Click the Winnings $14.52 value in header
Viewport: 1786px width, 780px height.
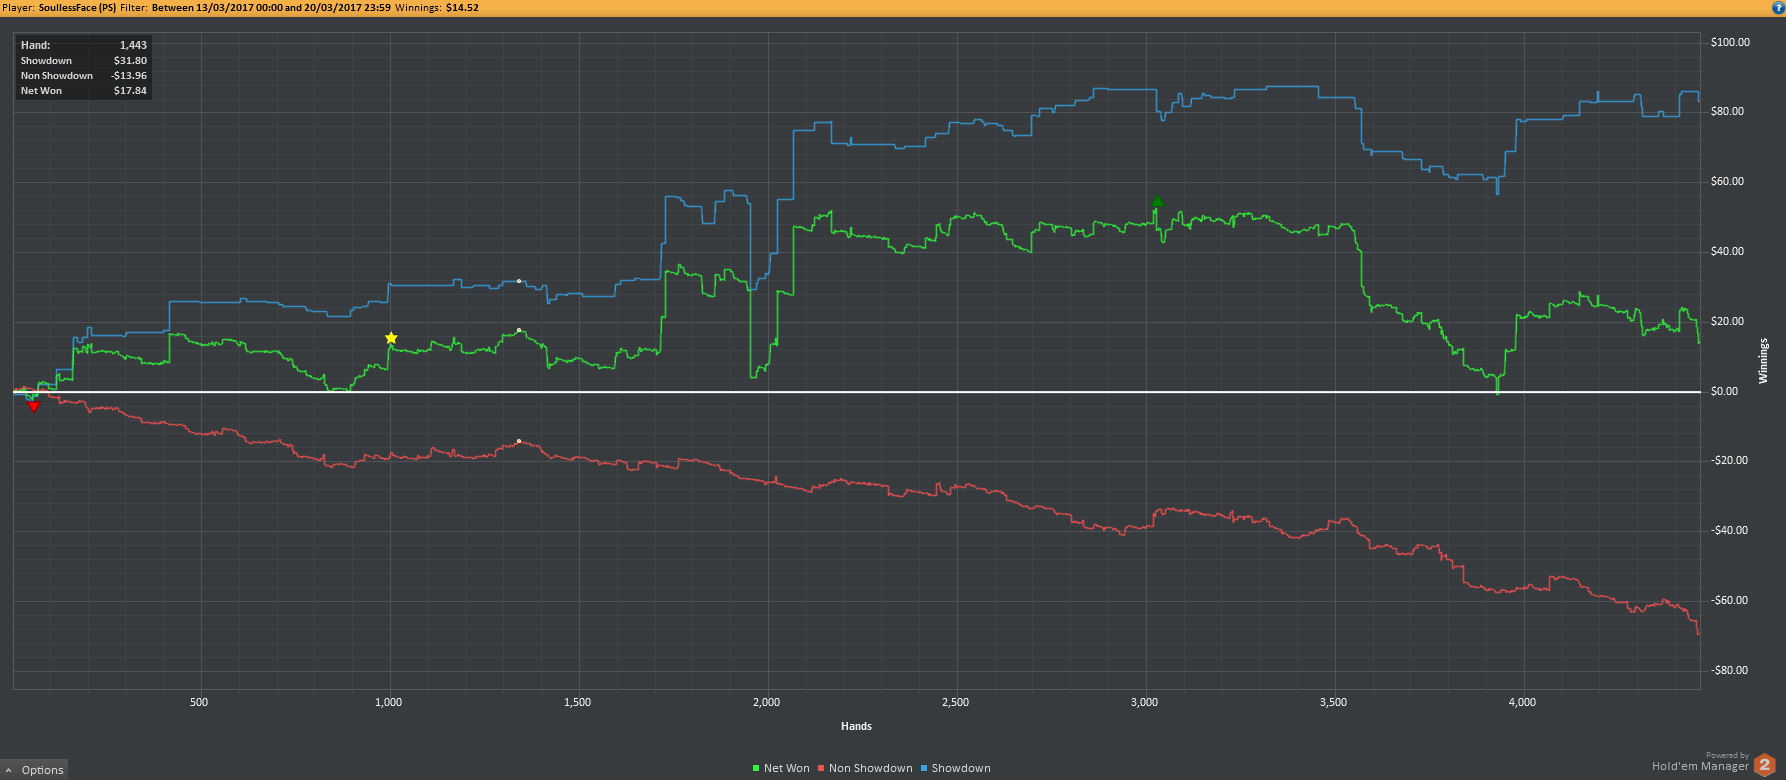coord(462,7)
